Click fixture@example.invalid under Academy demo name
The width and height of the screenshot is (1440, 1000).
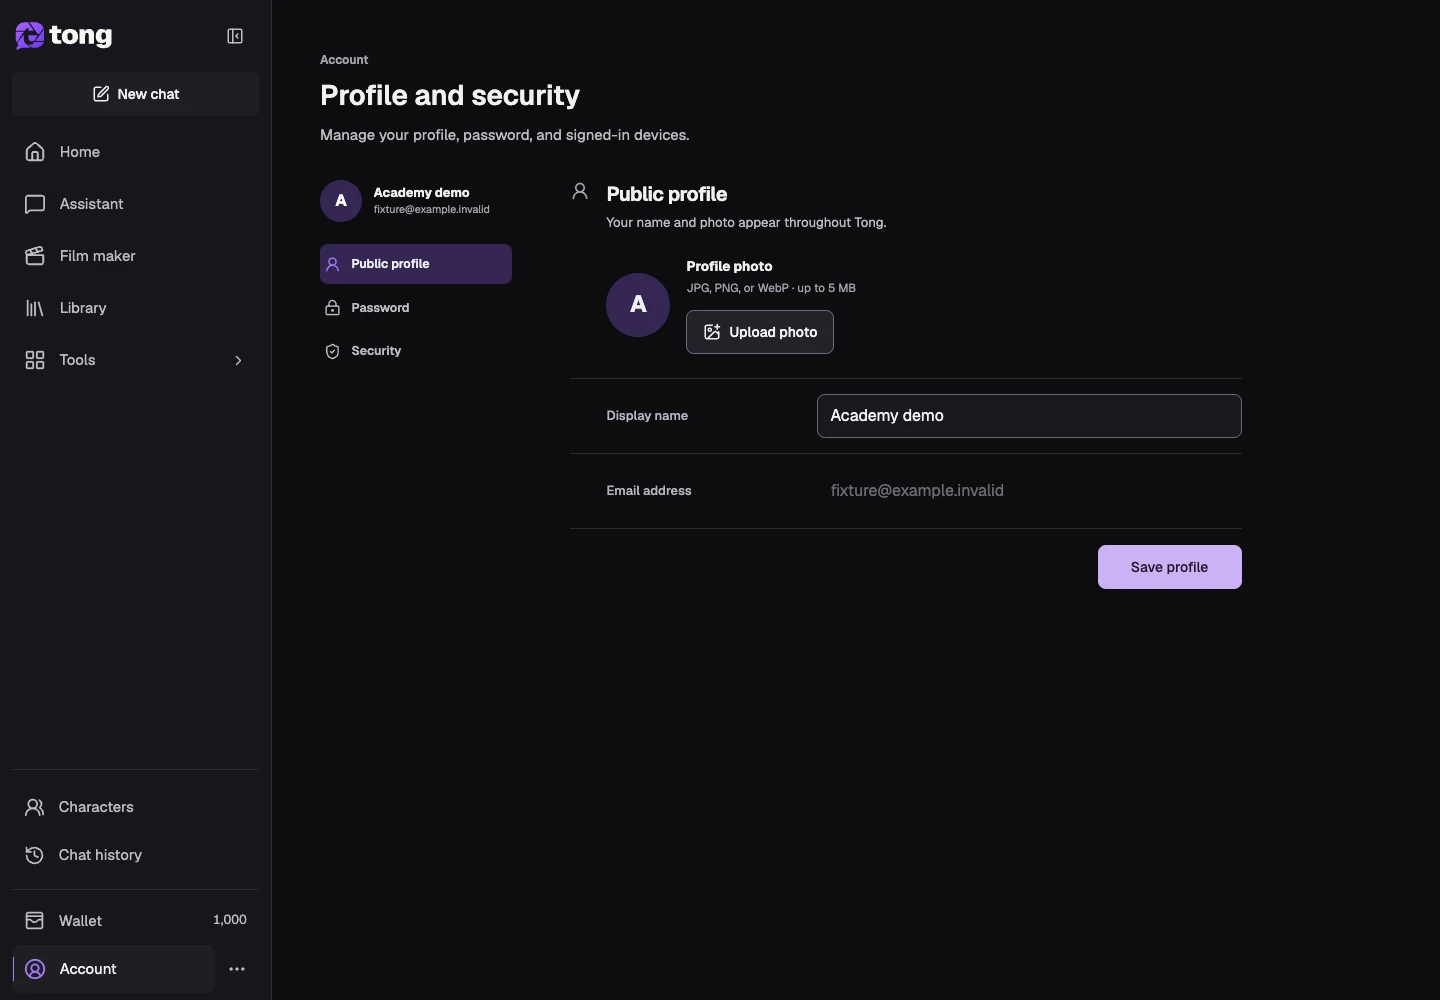(x=432, y=210)
